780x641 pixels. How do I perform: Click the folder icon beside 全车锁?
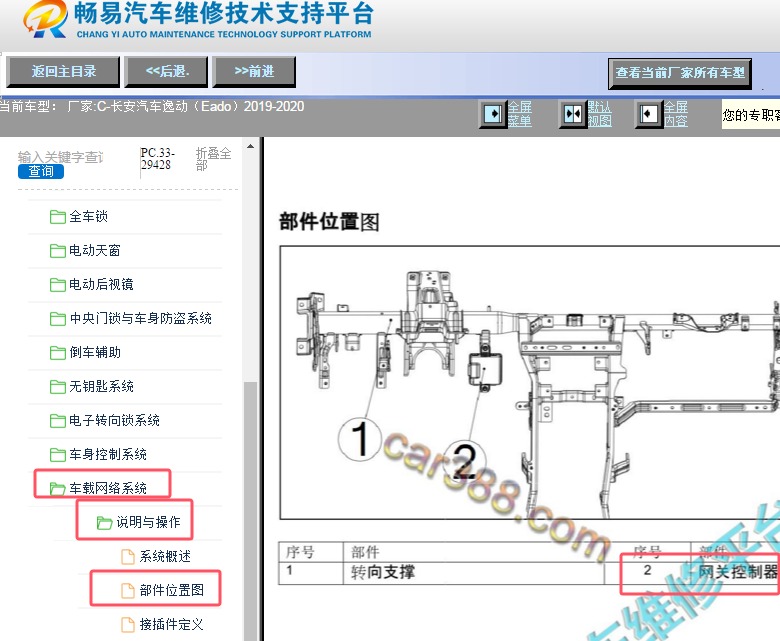click(58, 217)
